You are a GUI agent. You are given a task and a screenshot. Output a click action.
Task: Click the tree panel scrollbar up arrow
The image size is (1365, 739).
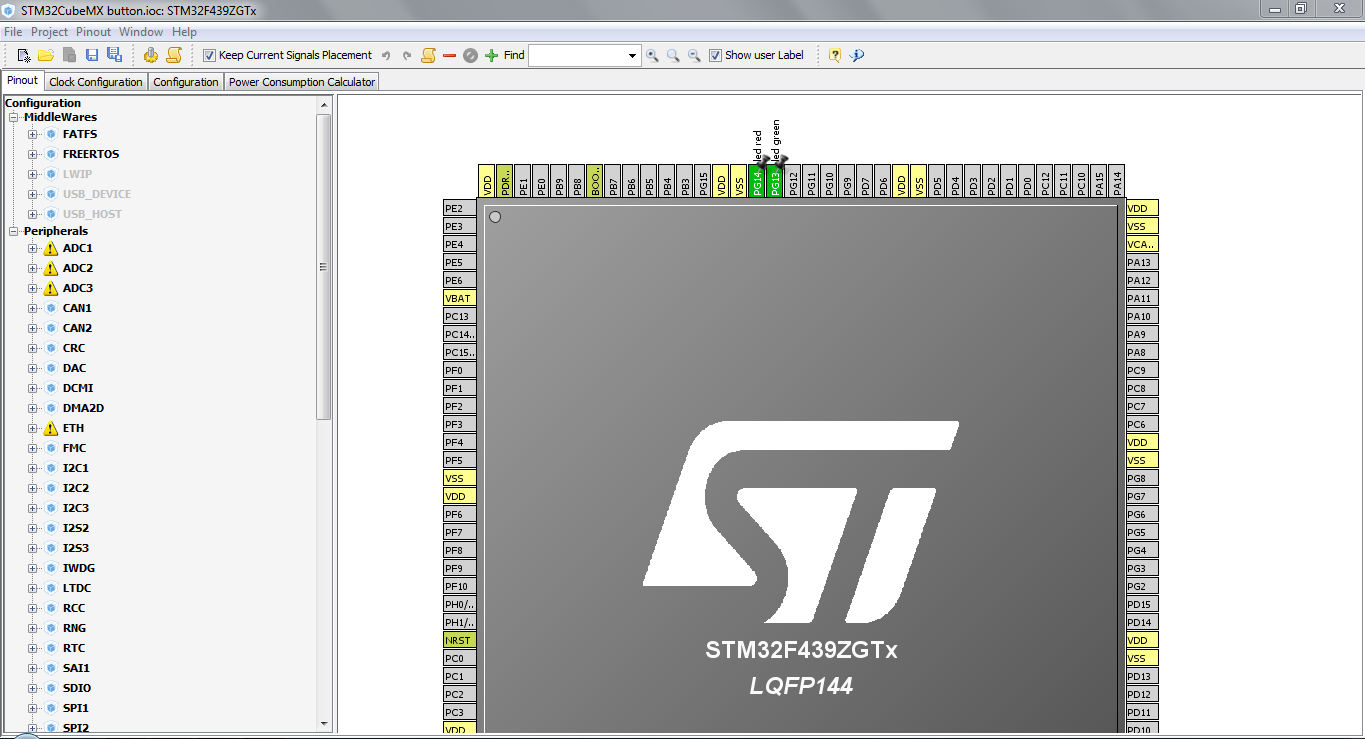click(x=324, y=104)
